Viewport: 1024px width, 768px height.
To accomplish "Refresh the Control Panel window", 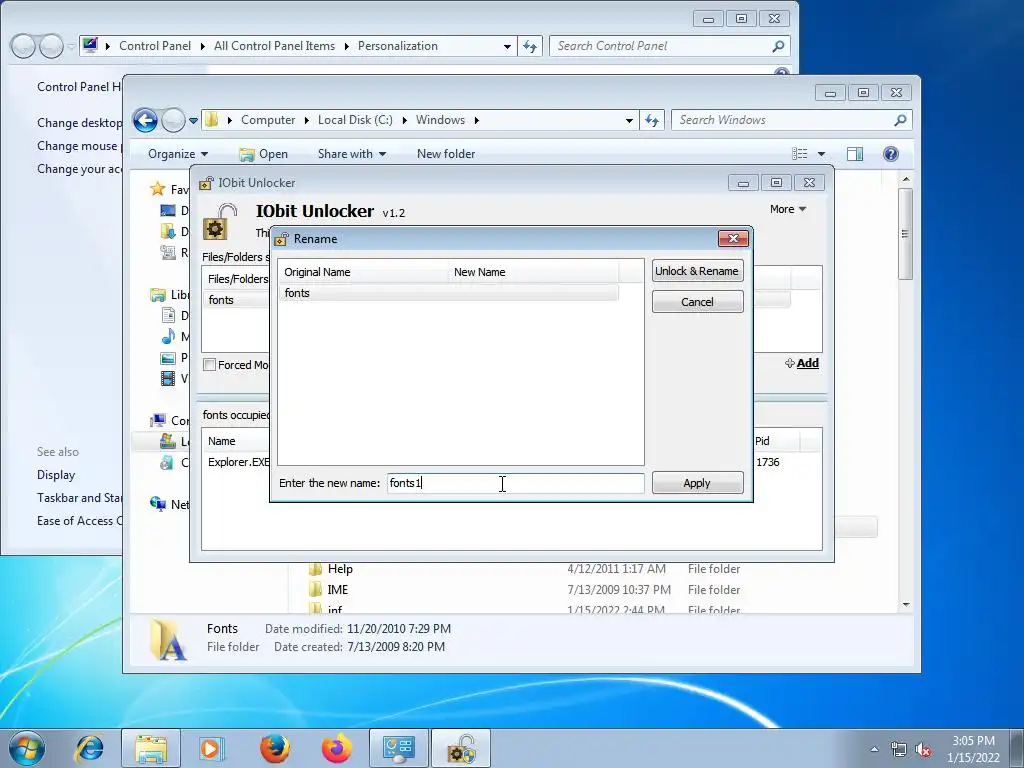I will pyautogui.click(x=530, y=46).
